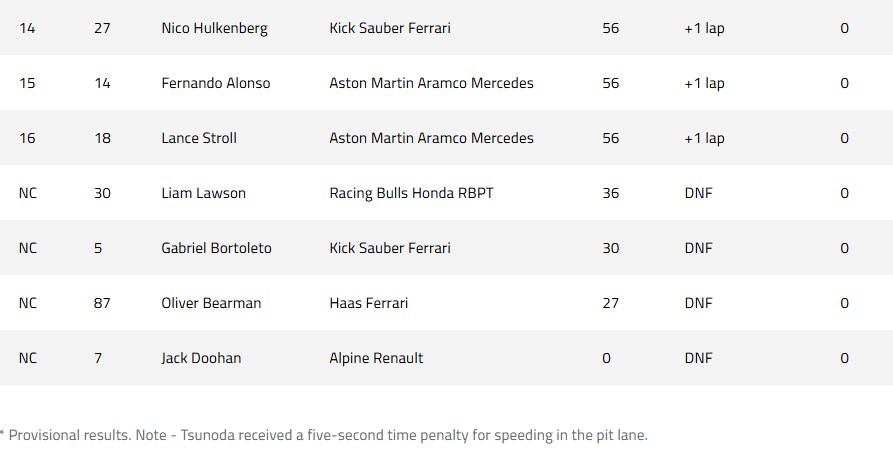Select +1 lap gap for Stroll
This screenshot has height=460, width=893.
704,139
